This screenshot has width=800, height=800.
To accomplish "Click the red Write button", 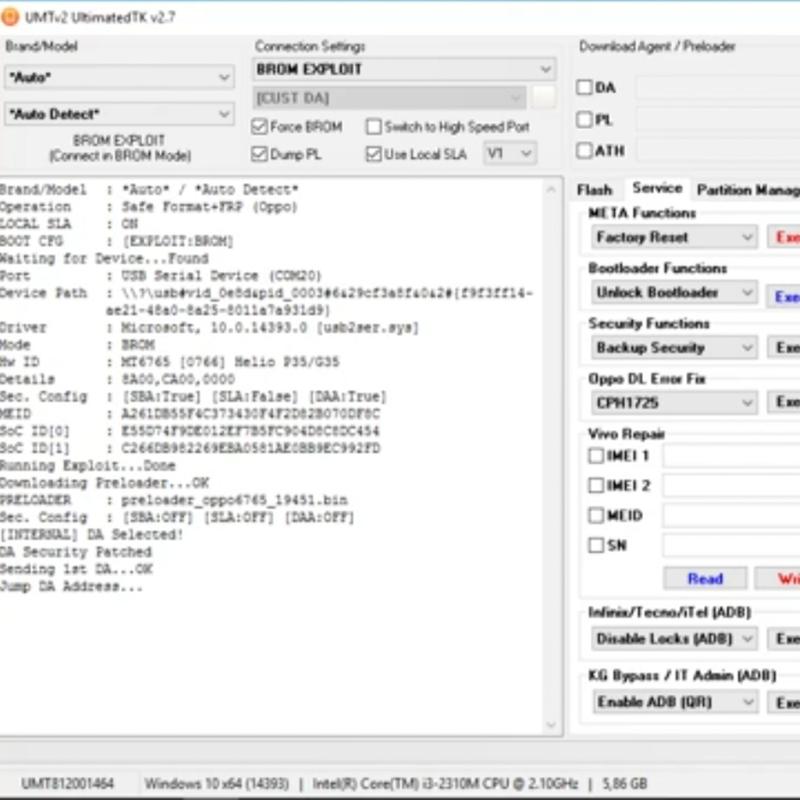I will pos(778,578).
